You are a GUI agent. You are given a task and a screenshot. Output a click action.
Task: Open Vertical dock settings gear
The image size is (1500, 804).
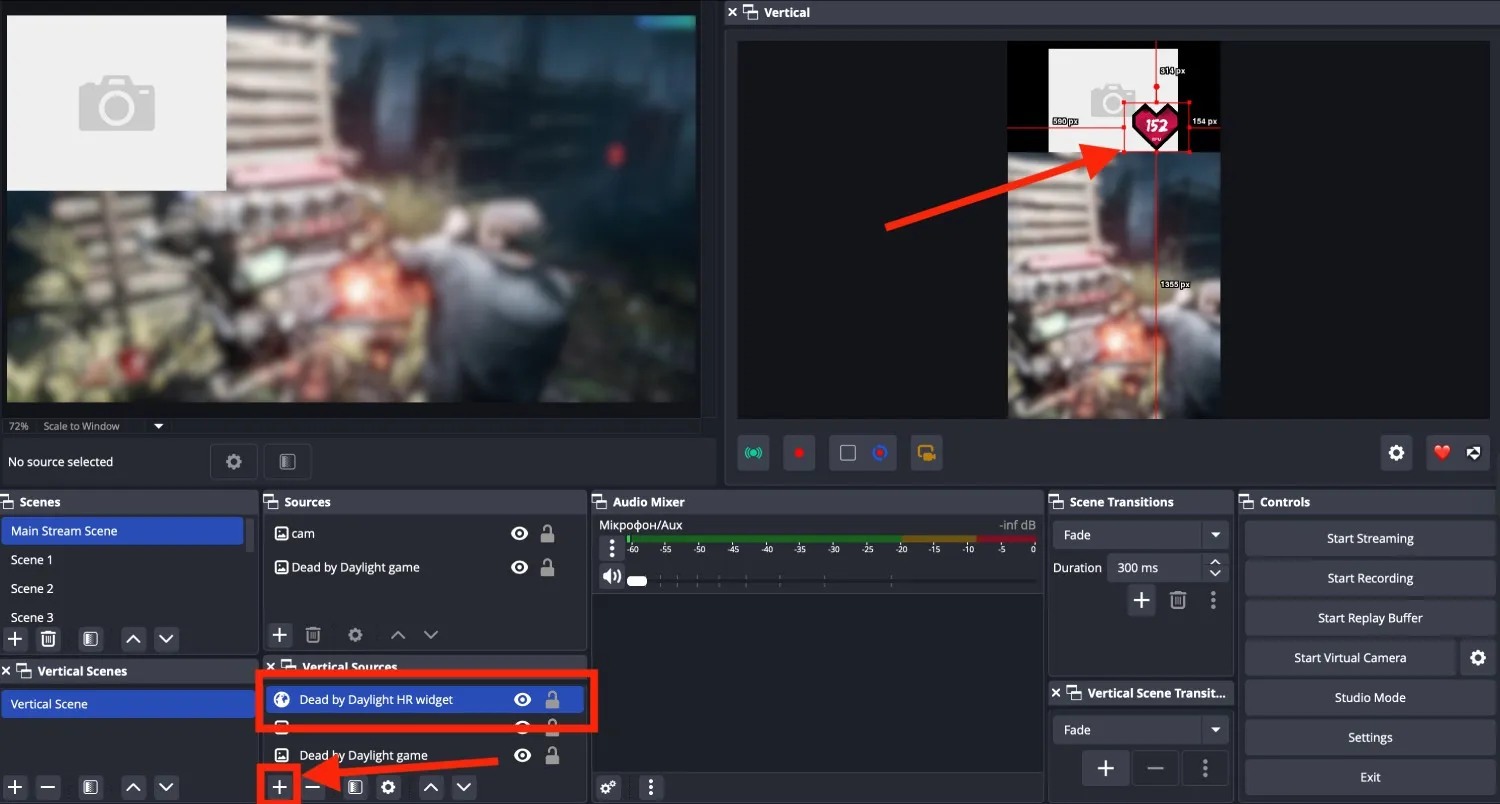coord(1396,453)
